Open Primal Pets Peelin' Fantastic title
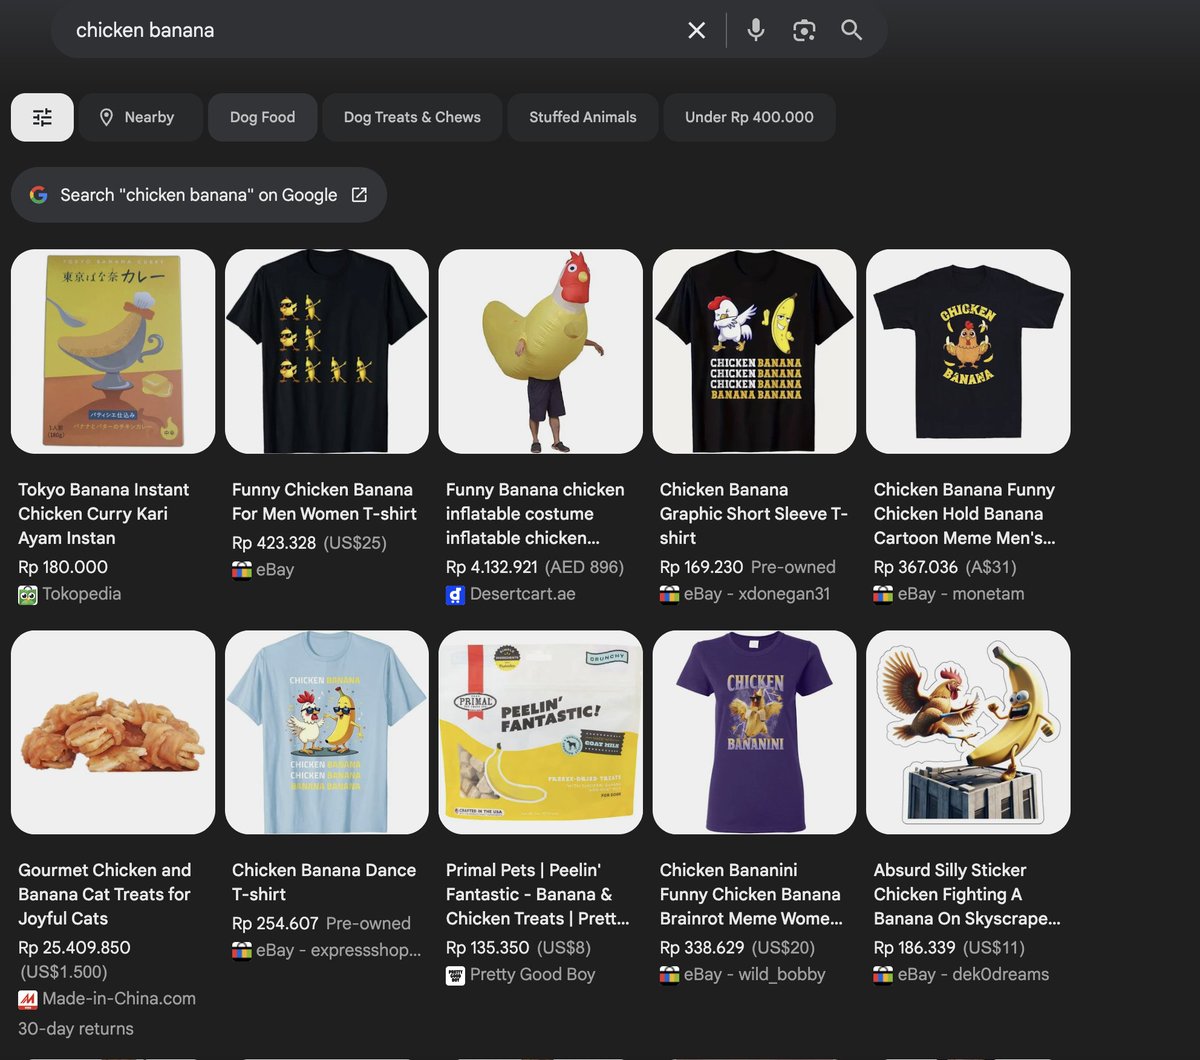The image size is (1200, 1060). click(538, 895)
